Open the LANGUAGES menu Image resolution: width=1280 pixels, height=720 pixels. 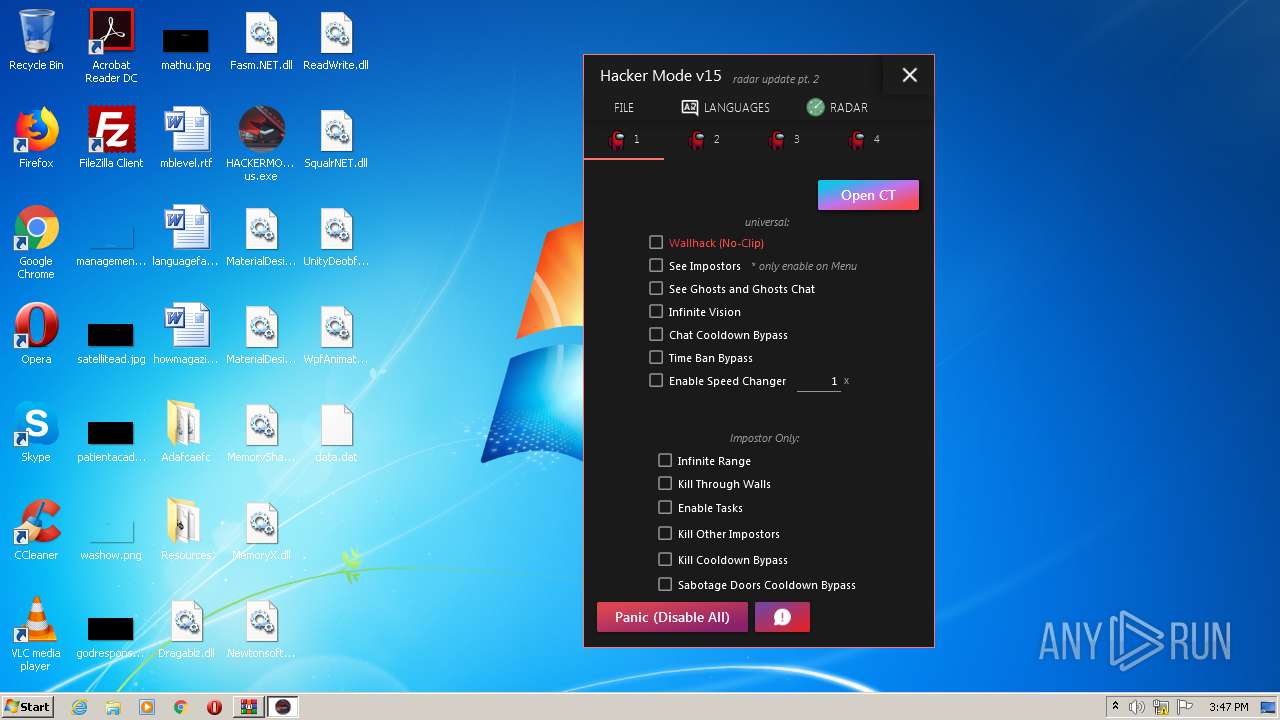[x=726, y=107]
